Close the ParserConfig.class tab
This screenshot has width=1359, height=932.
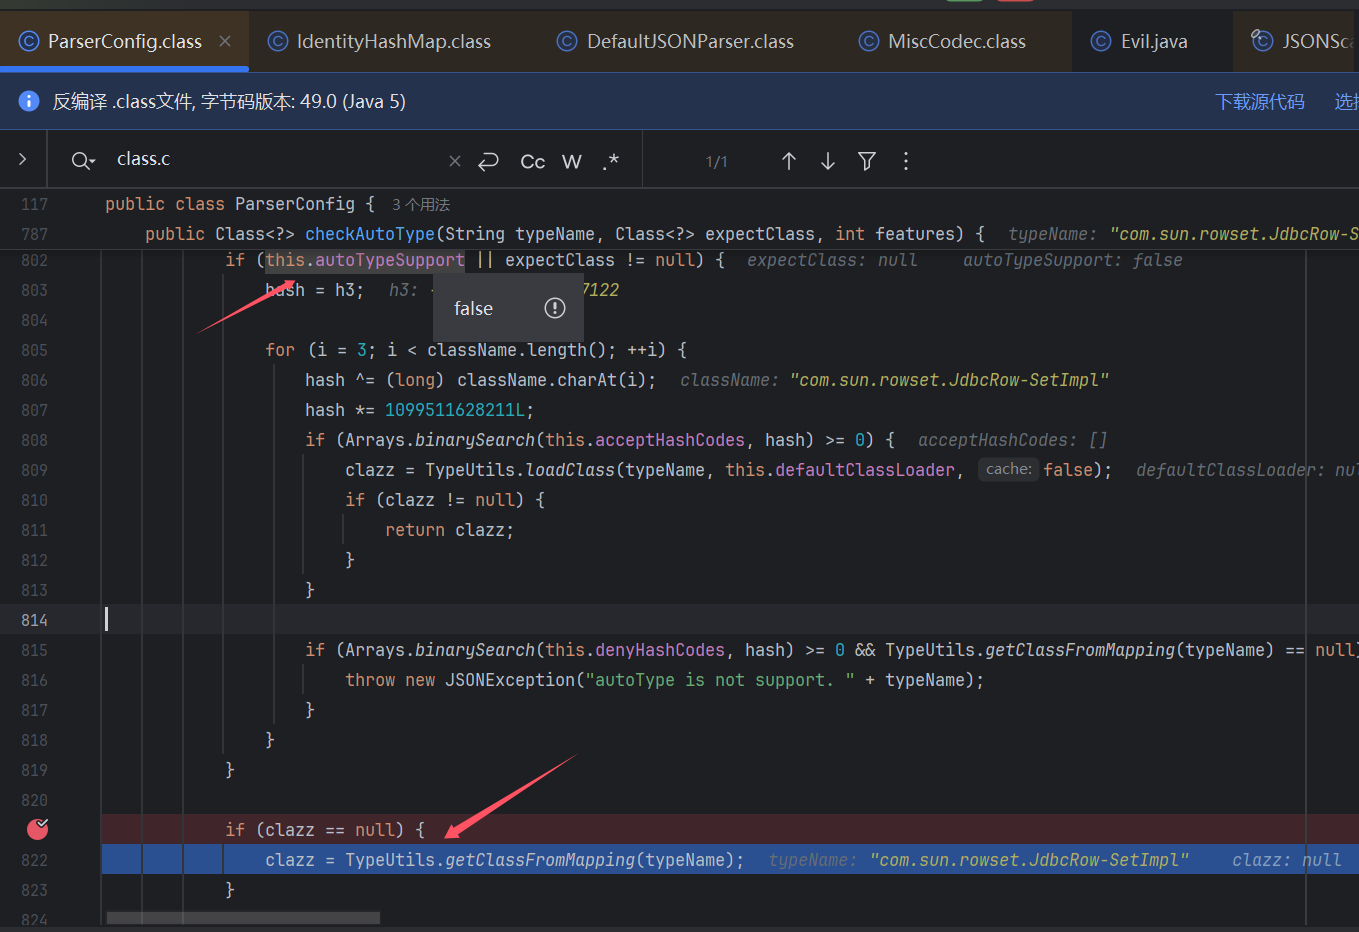[225, 41]
